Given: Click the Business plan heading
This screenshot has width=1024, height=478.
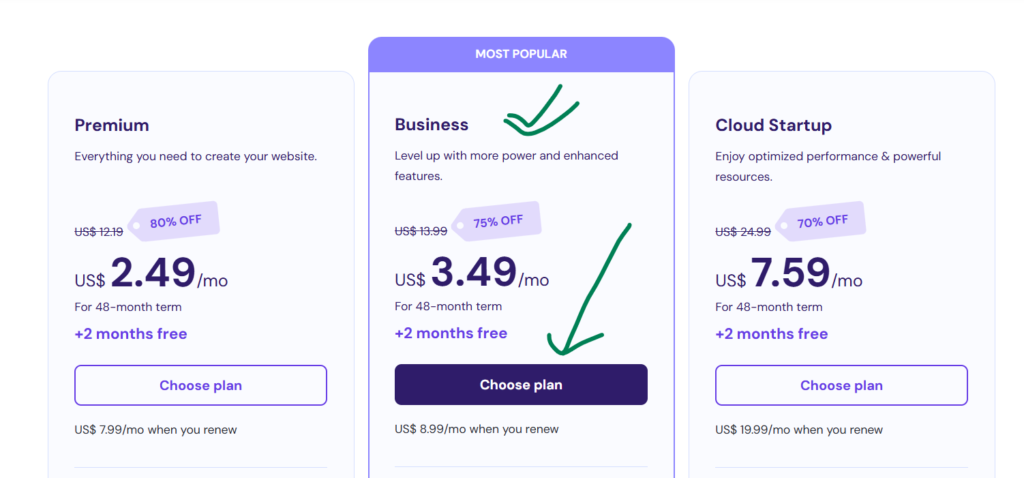Looking at the screenshot, I should click(431, 125).
